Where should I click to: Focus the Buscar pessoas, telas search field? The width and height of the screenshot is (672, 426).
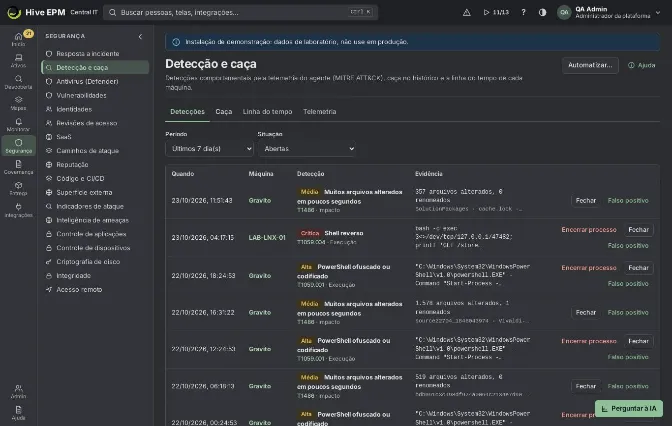pos(240,12)
